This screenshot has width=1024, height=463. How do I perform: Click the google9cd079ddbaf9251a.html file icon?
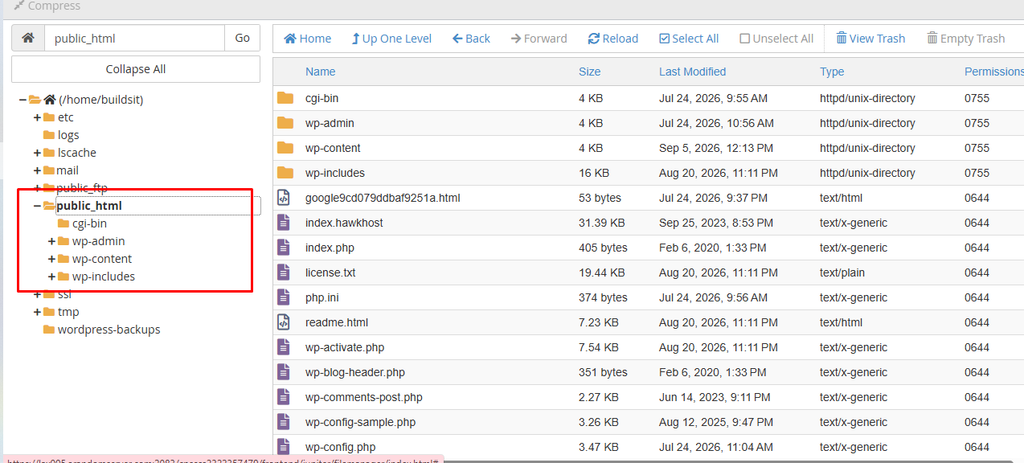coord(283,197)
